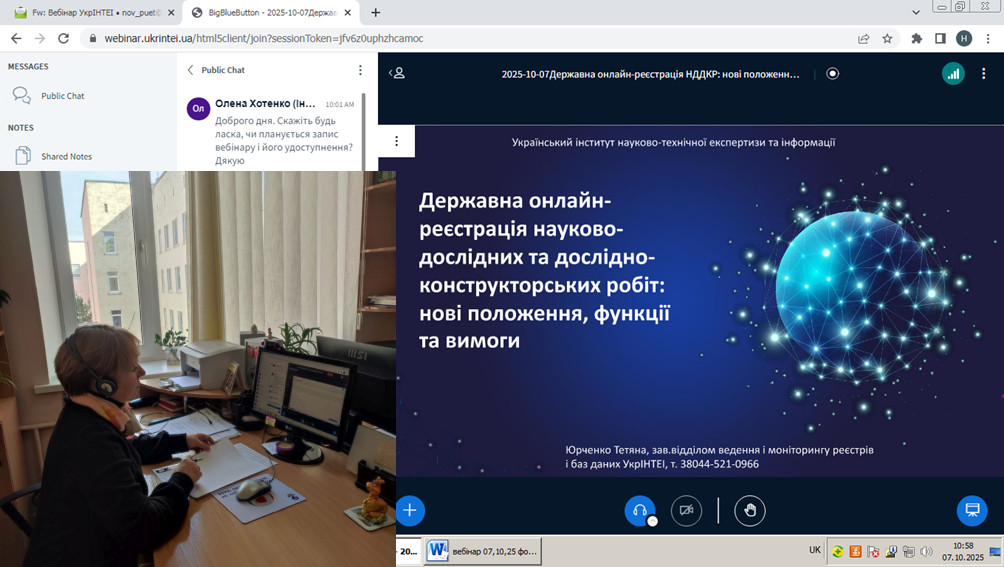The width and height of the screenshot is (1004, 567).
Task: Open Shared Notes in the sidebar
Action: pos(66,156)
